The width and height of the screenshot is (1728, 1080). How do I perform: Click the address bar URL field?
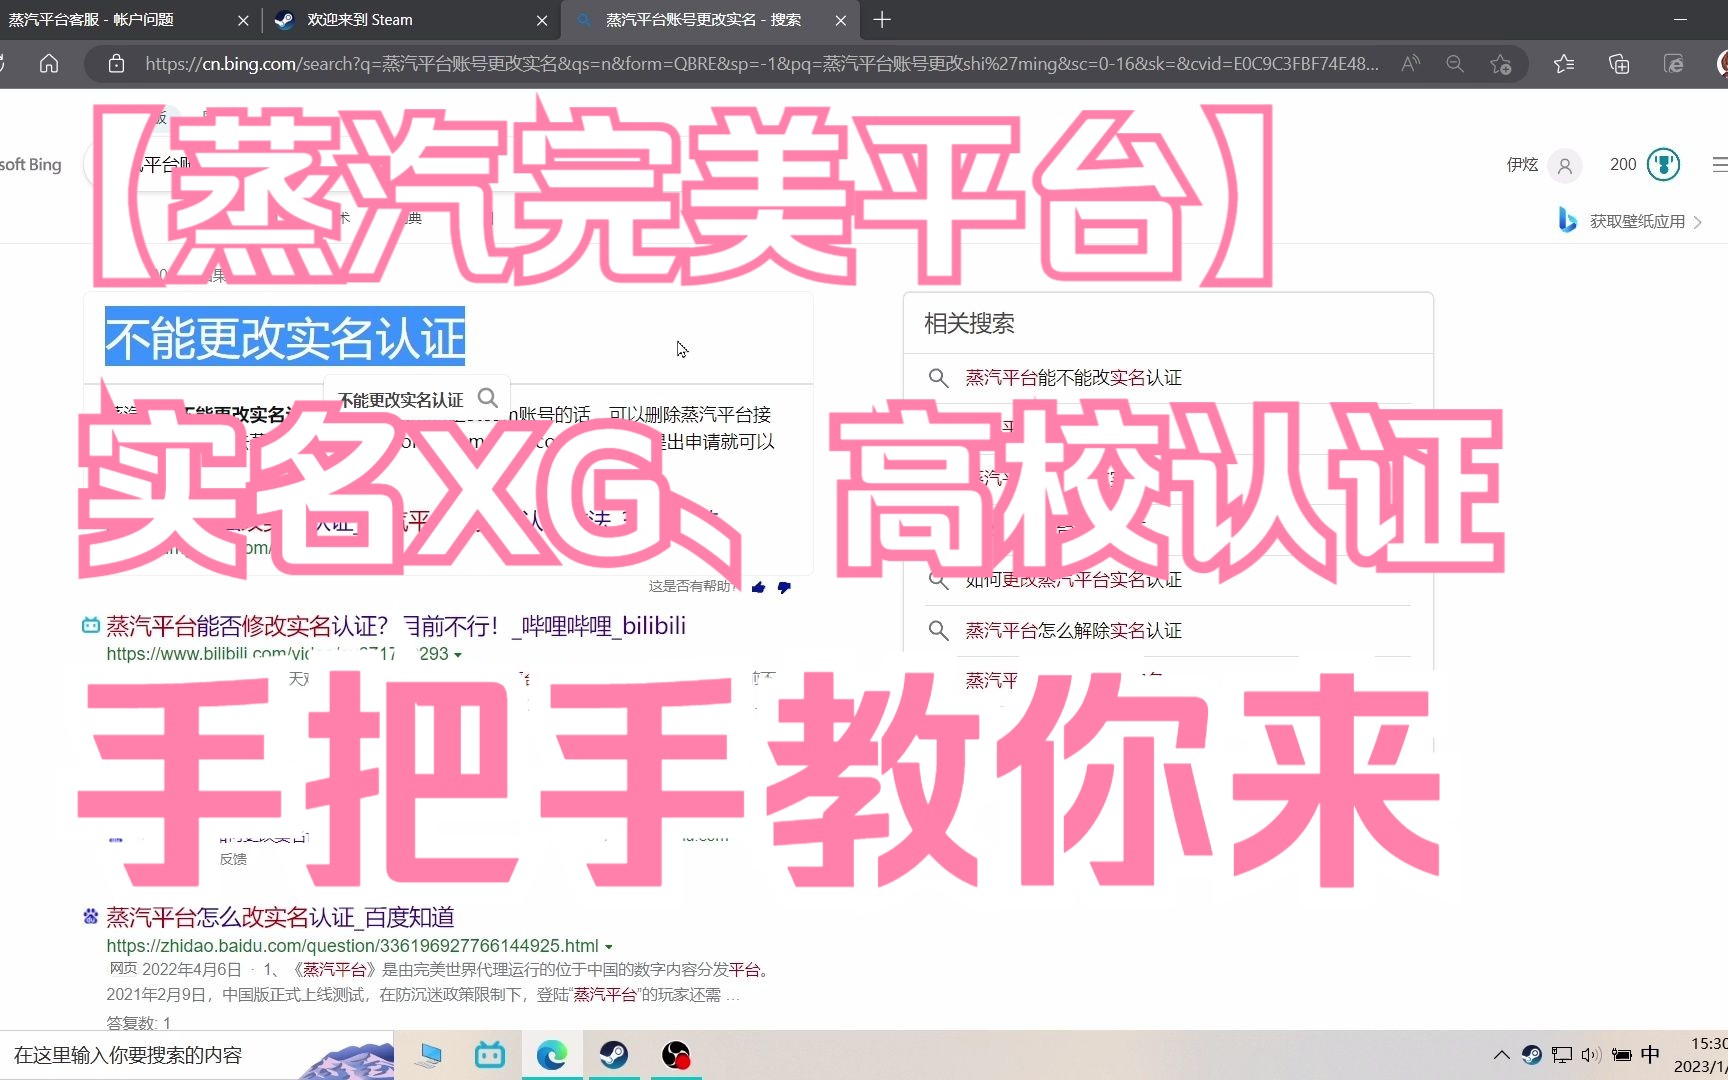coord(762,64)
